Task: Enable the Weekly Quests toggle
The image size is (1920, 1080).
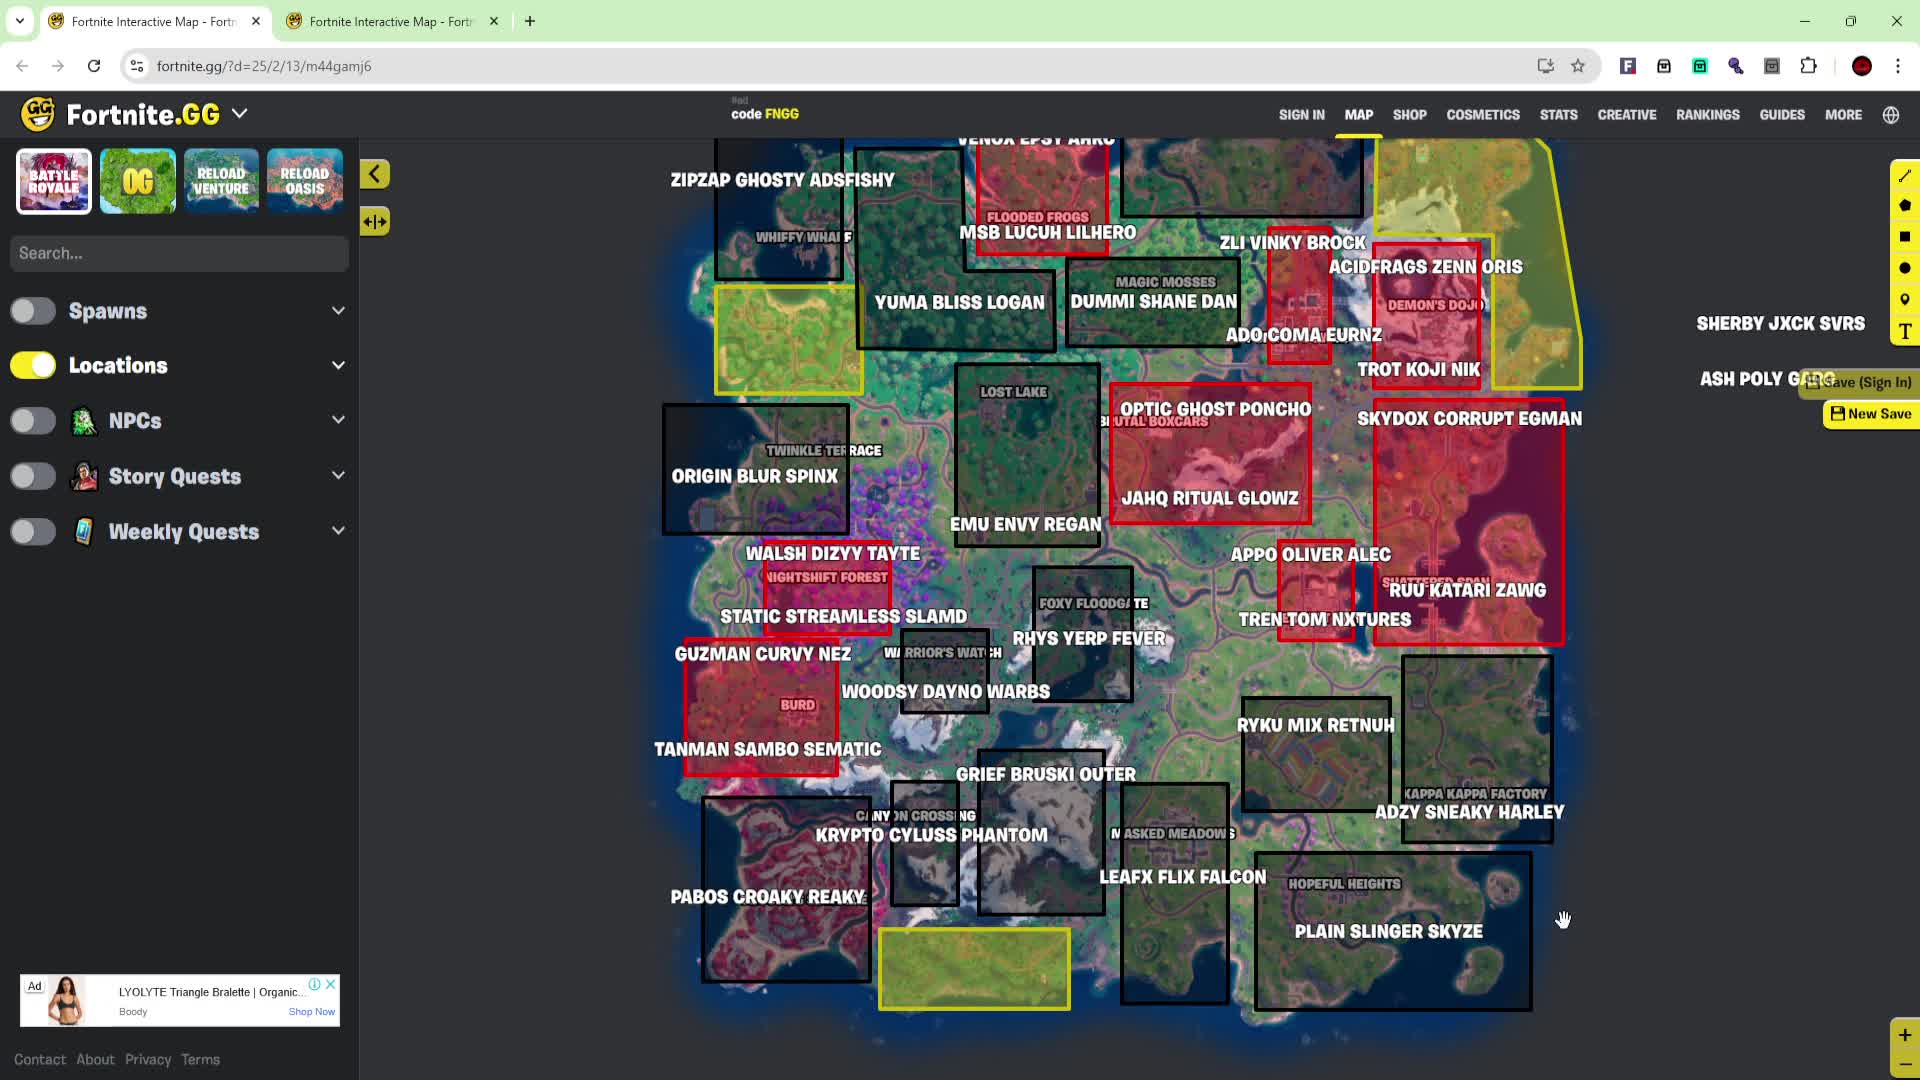Action: (x=33, y=532)
